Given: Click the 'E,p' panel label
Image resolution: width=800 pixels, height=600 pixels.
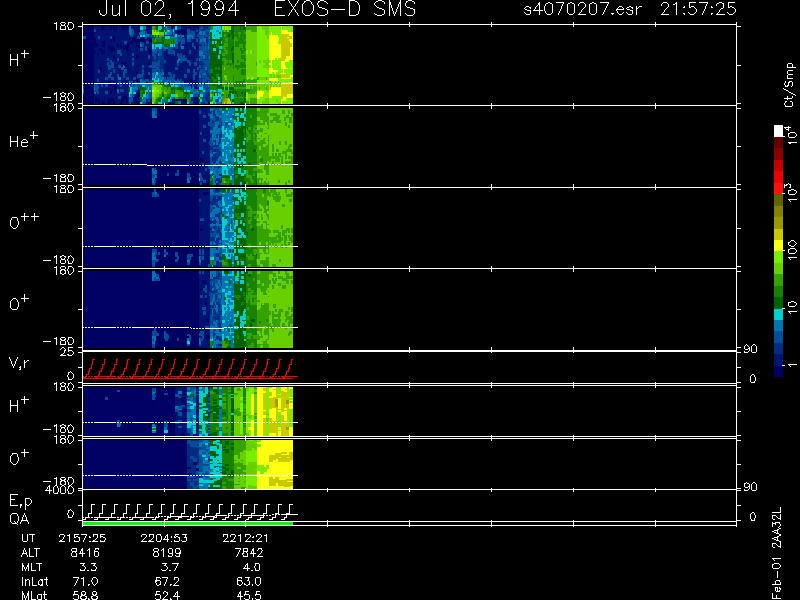Looking at the screenshot, I should [x=20, y=501].
